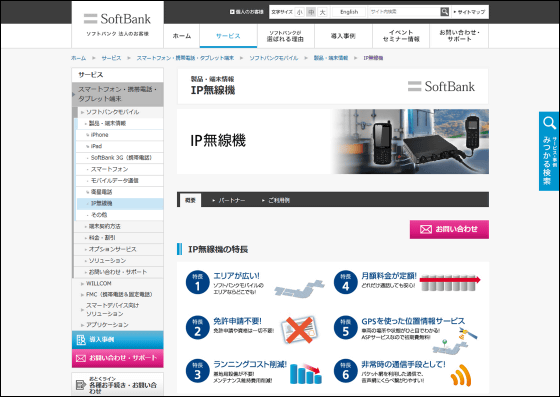Open お問い合わせ・サポート navigation item
This screenshot has width=560, height=397.
point(459,36)
